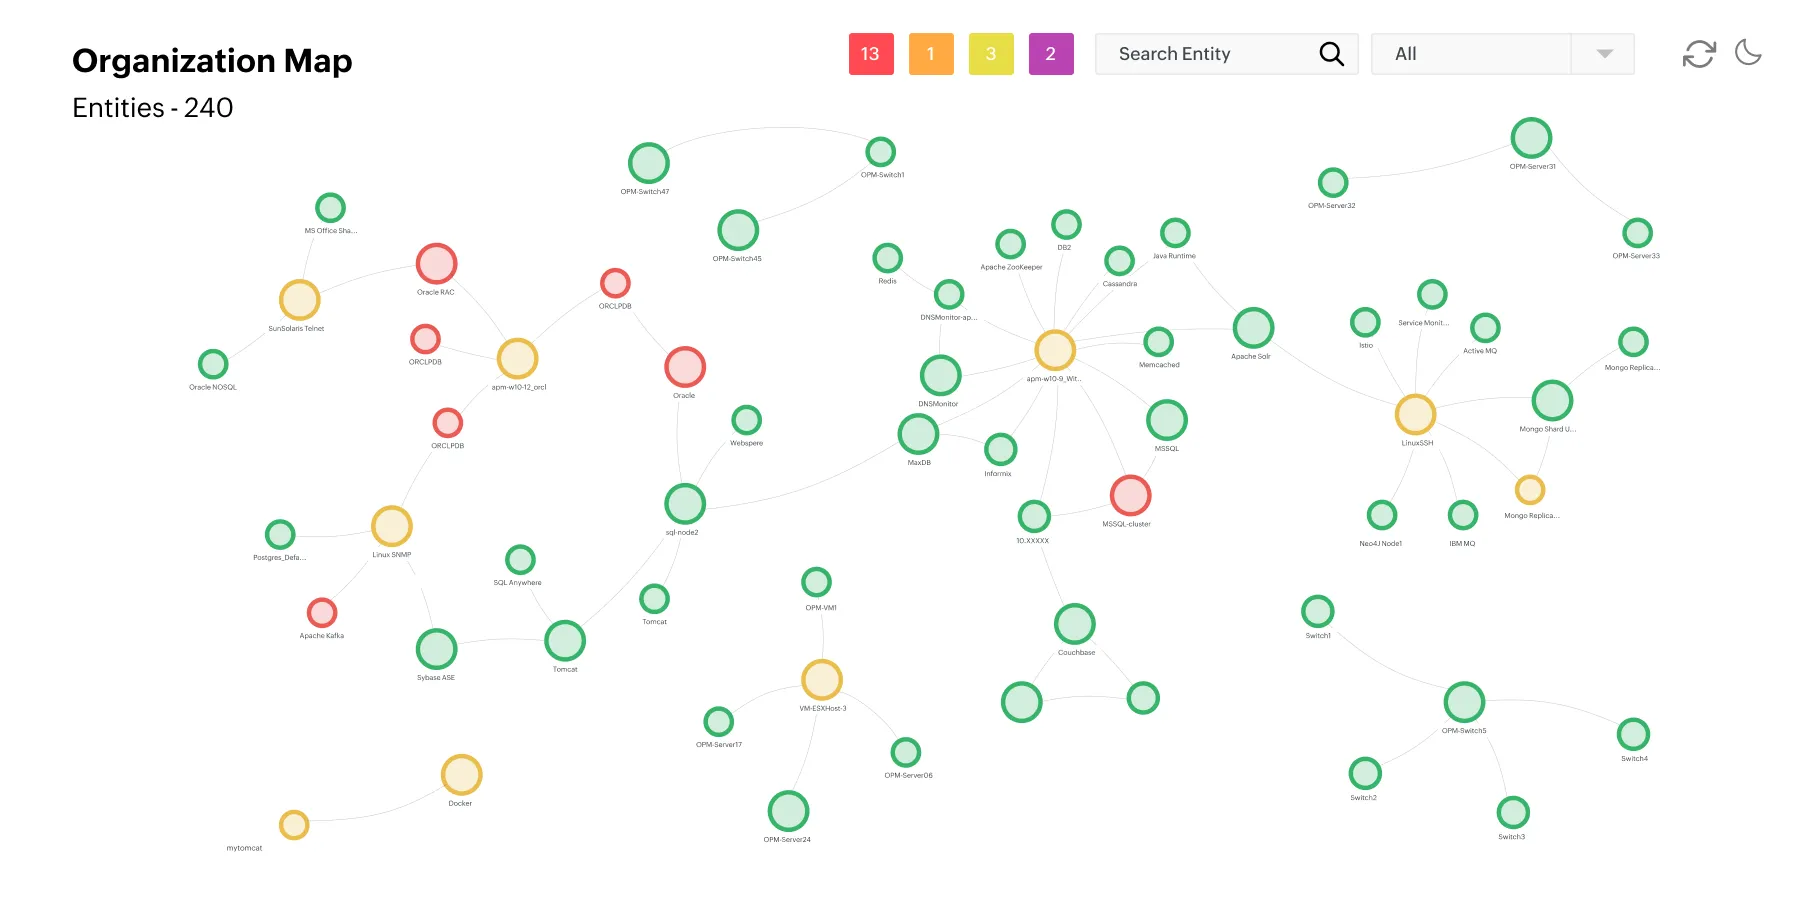Click the search magnifier icon

point(1331,53)
